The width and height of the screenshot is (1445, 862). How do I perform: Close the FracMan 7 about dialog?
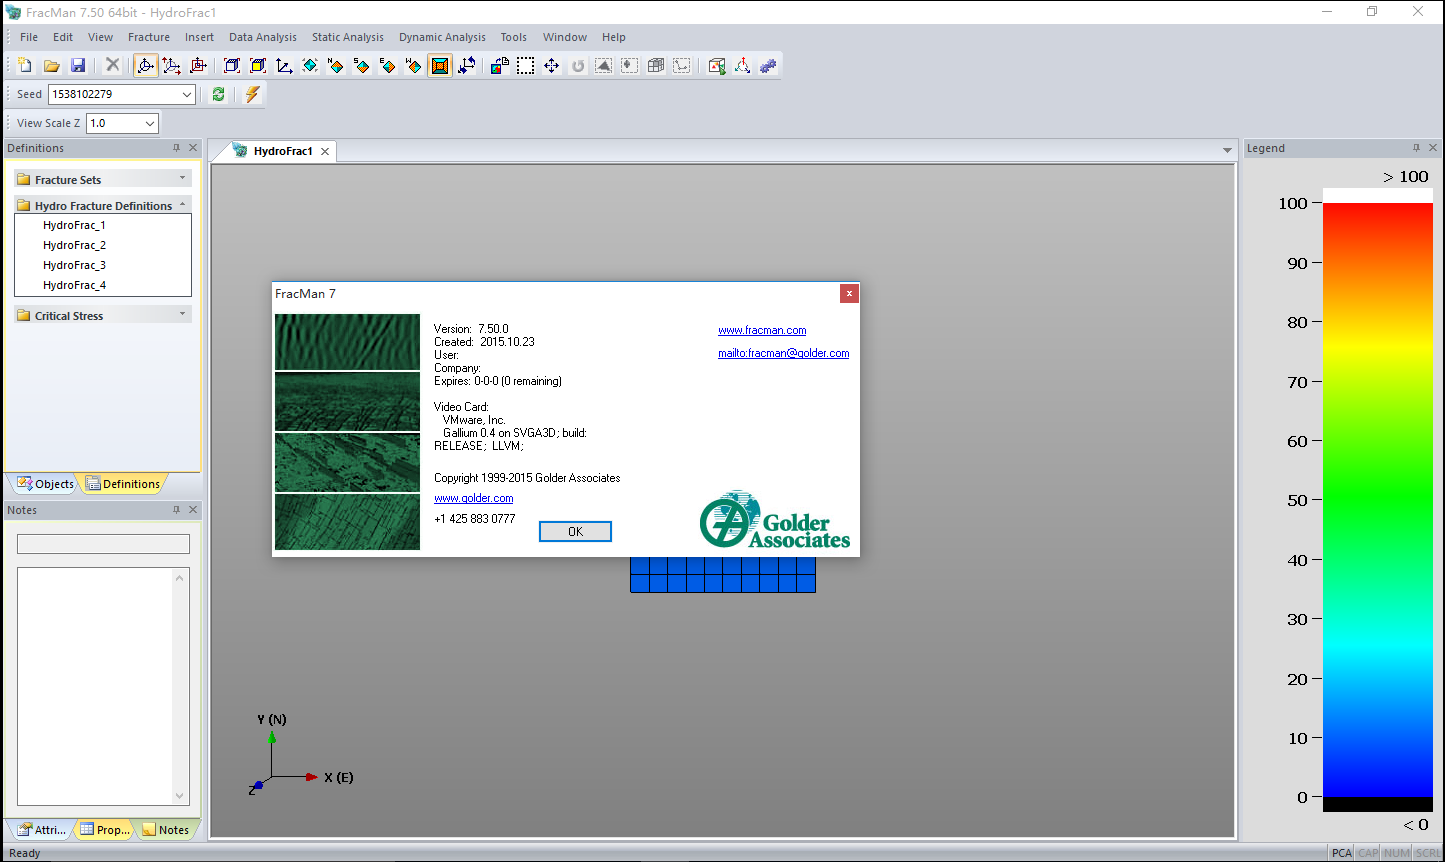click(x=849, y=293)
